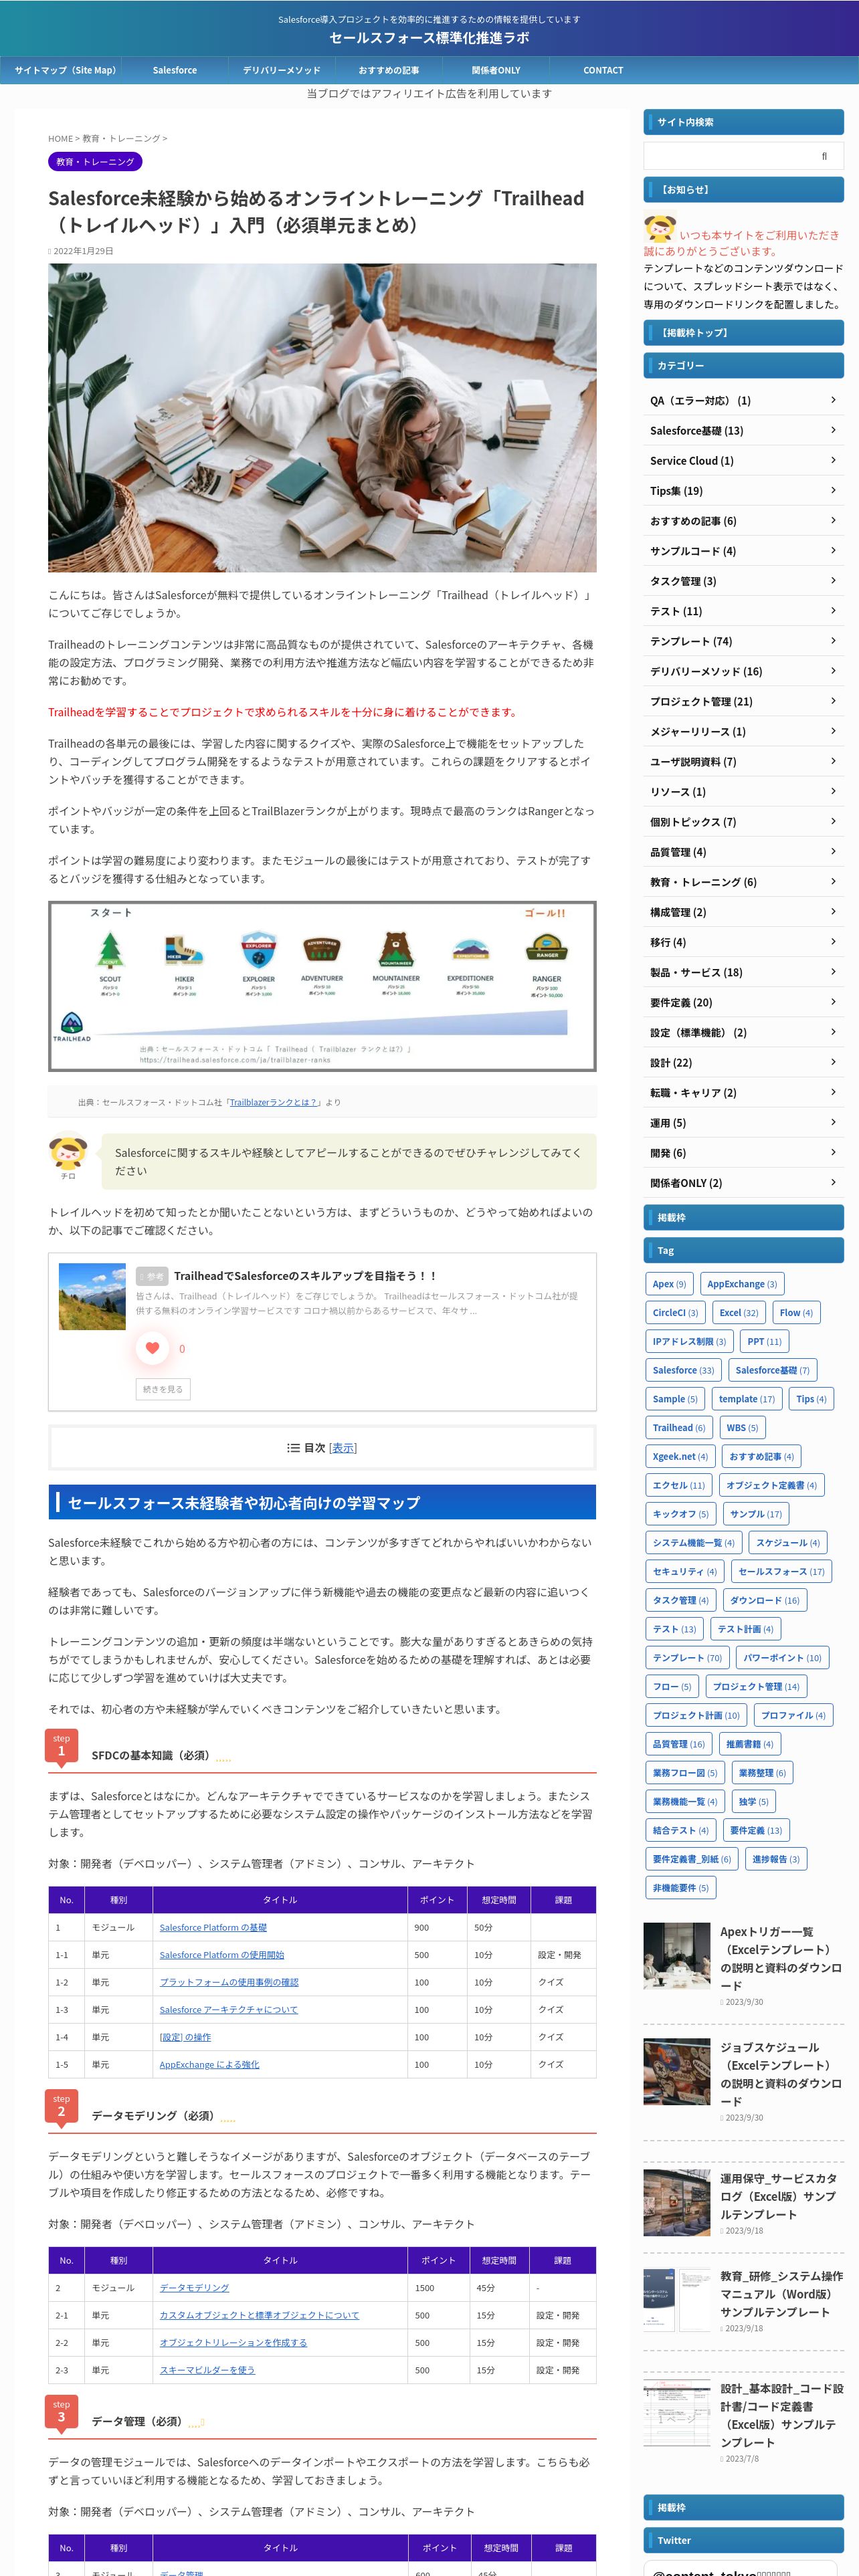Expand the テンプレート (74) category
The height and width of the screenshot is (2576, 859).
pyautogui.click(x=744, y=641)
